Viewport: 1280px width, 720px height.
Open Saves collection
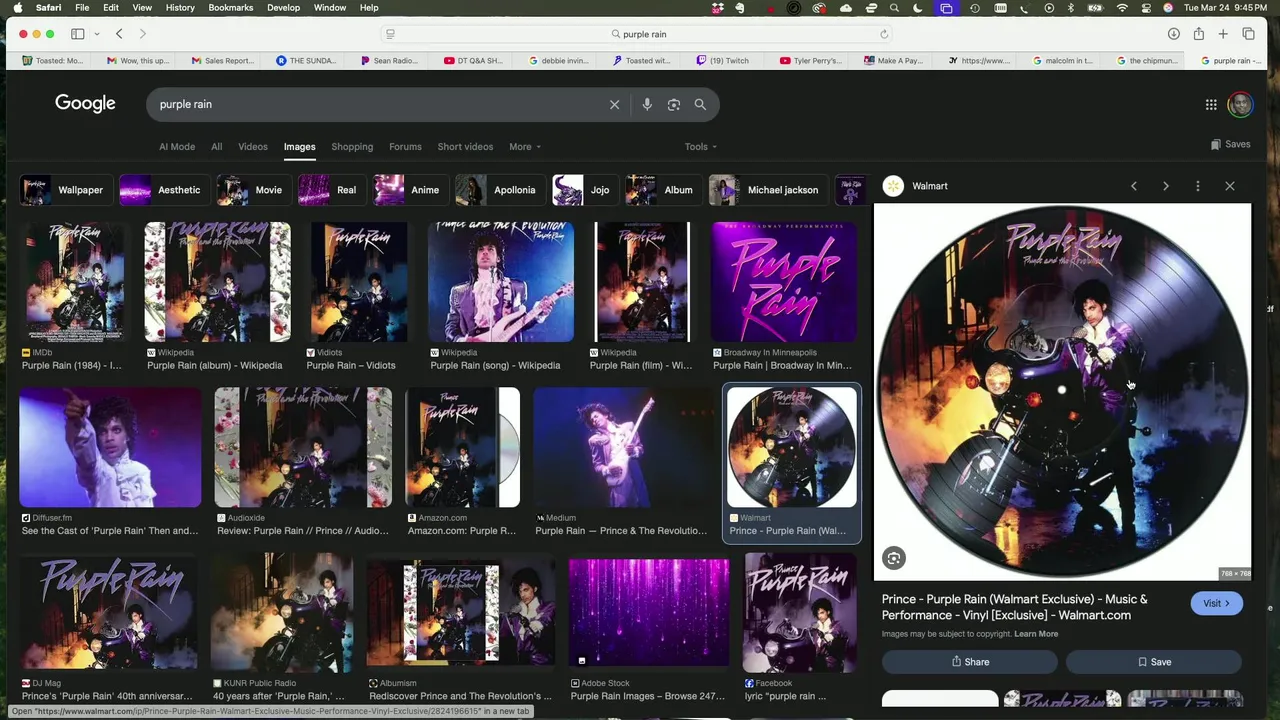pyautogui.click(x=1230, y=144)
